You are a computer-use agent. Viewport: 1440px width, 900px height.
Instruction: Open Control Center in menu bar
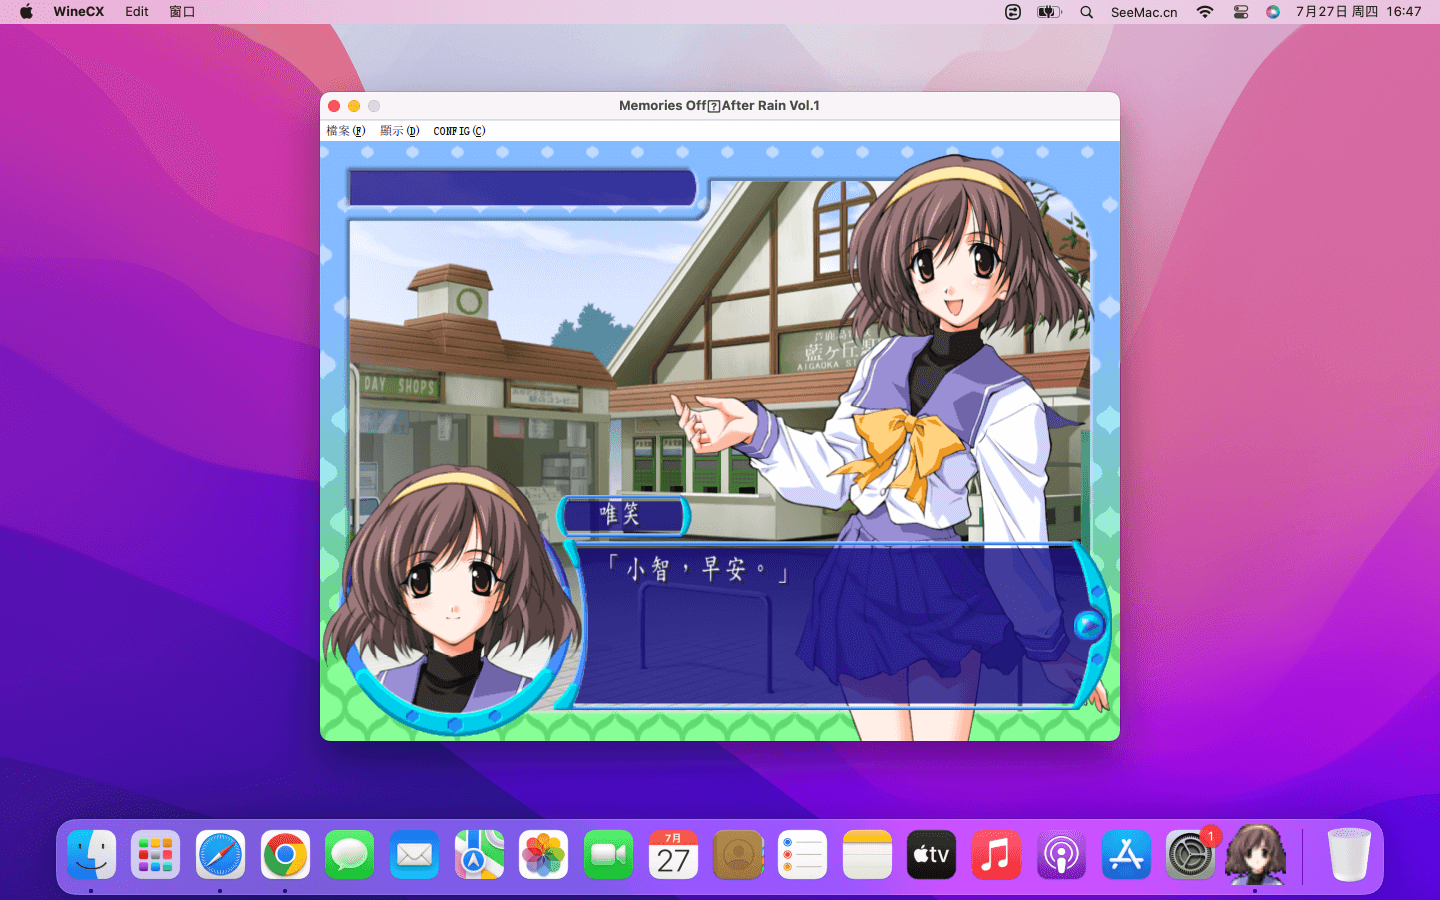[1241, 12]
